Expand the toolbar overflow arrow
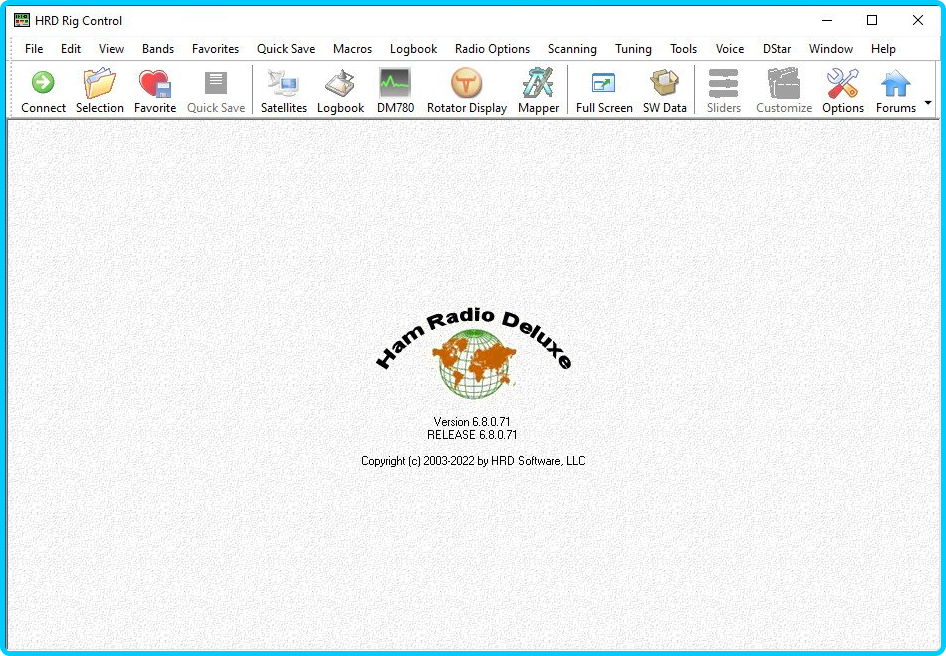946x656 pixels. point(928,103)
